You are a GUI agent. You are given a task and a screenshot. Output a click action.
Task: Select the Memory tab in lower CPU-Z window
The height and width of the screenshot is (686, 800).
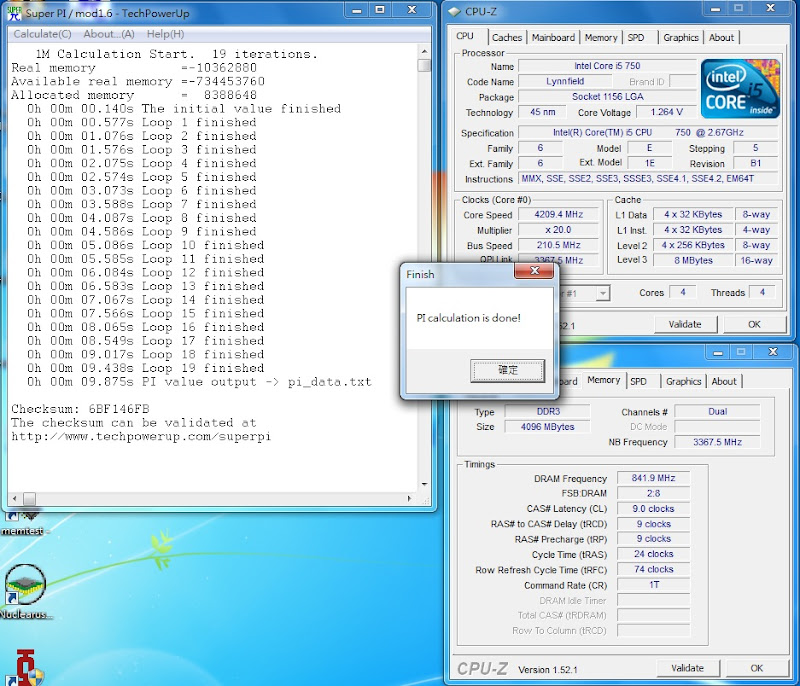pos(604,380)
